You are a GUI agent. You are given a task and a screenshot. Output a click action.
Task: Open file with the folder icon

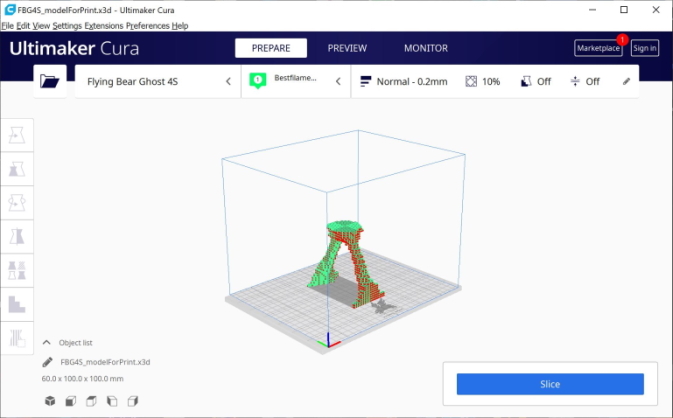tap(50, 81)
